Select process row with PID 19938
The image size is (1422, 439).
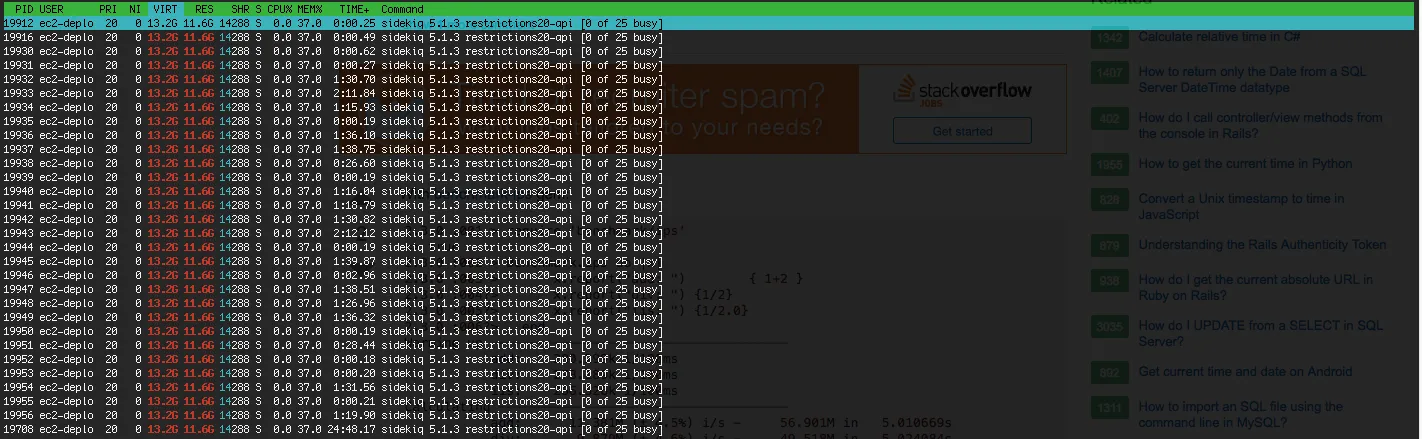click(x=333, y=163)
